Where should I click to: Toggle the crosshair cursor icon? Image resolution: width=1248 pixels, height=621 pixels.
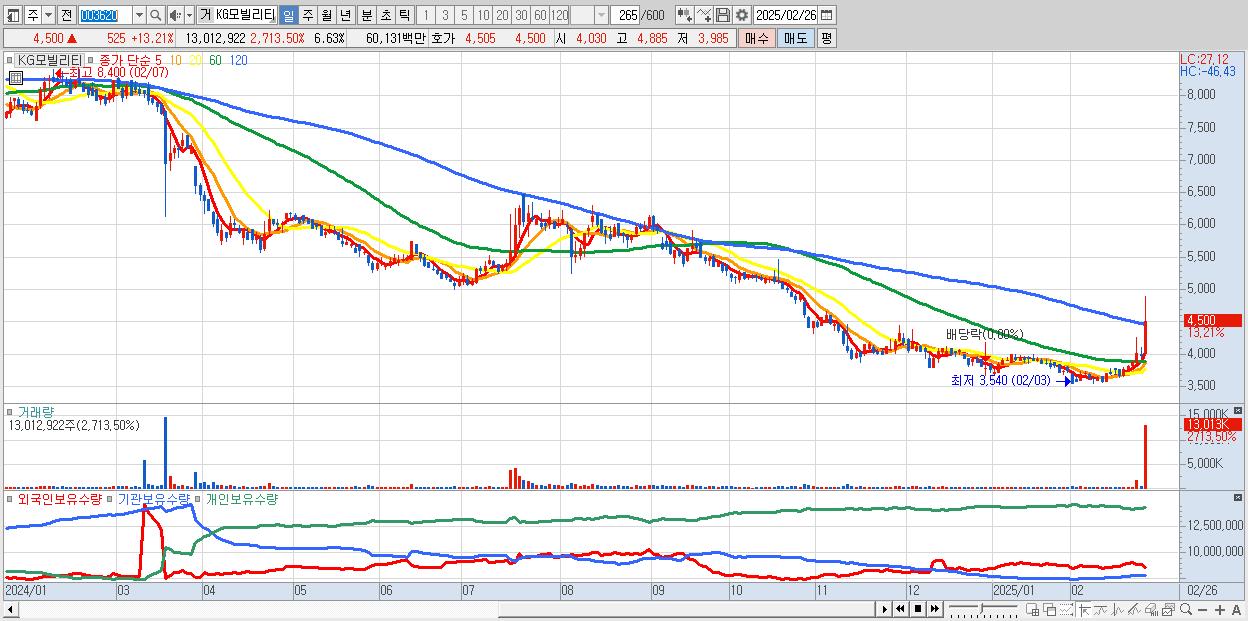pyautogui.click(x=1084, y=609)
